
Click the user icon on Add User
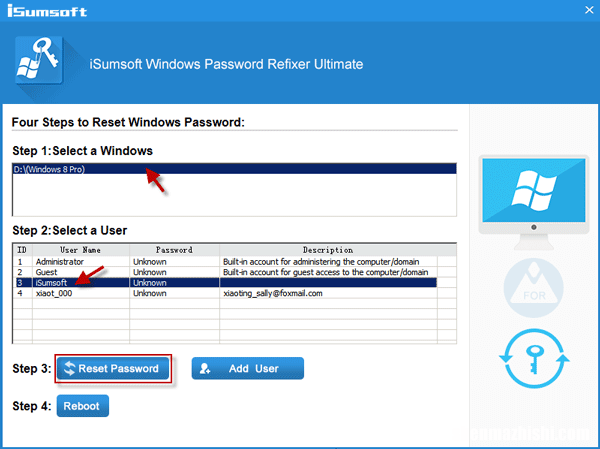(206, 369)
